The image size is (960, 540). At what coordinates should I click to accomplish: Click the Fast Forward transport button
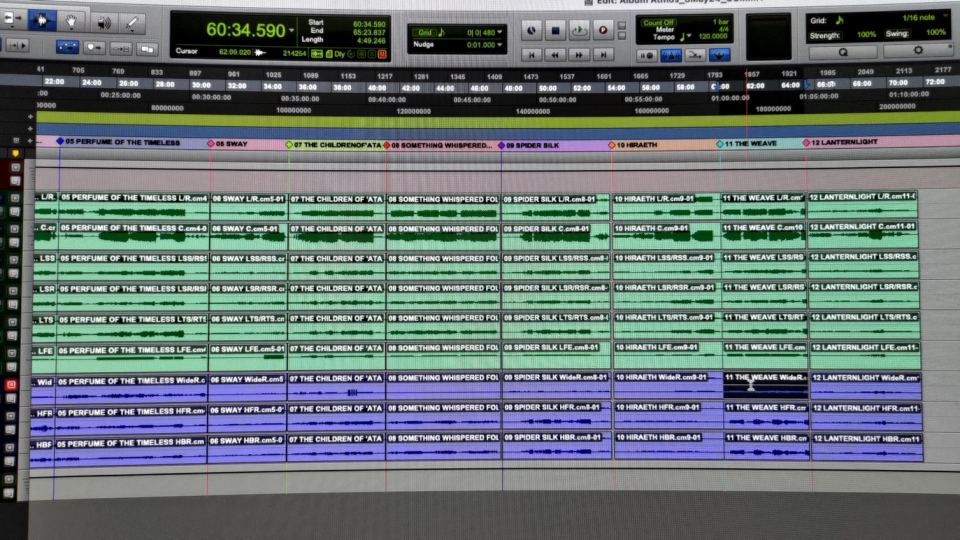point(579,54)
